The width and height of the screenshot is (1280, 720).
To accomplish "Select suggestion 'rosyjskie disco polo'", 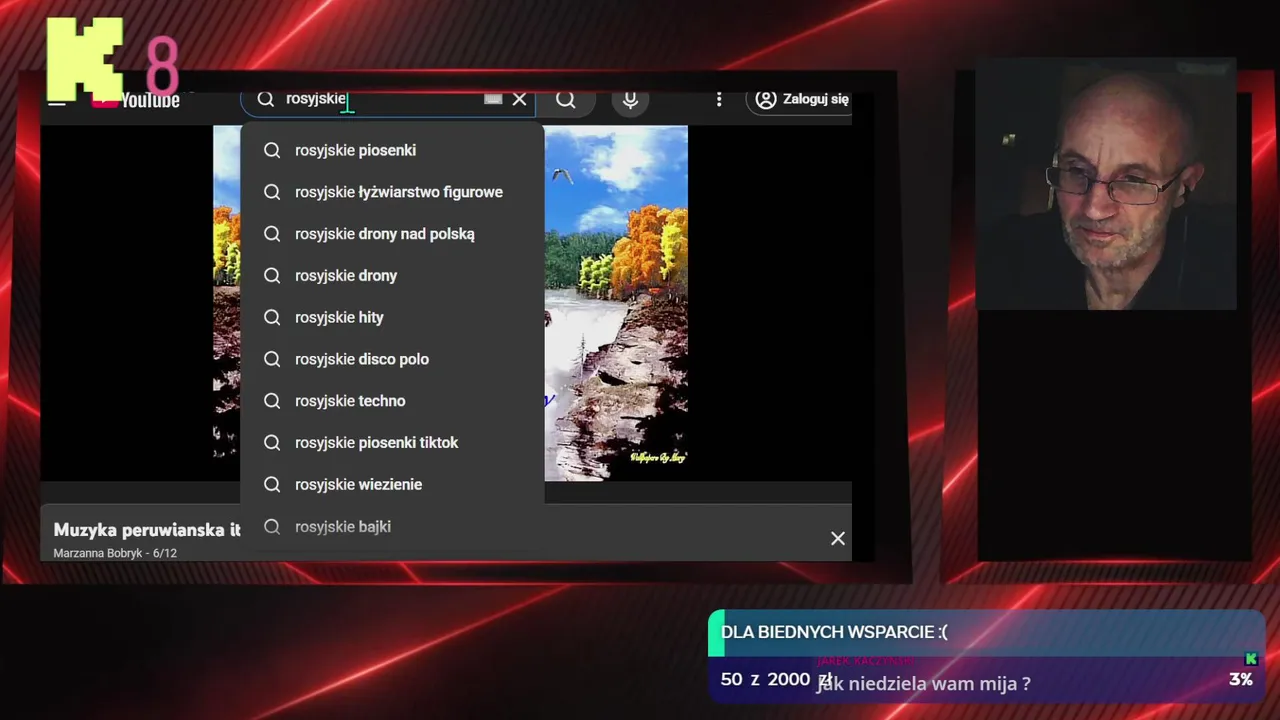I will pos(392,359).
